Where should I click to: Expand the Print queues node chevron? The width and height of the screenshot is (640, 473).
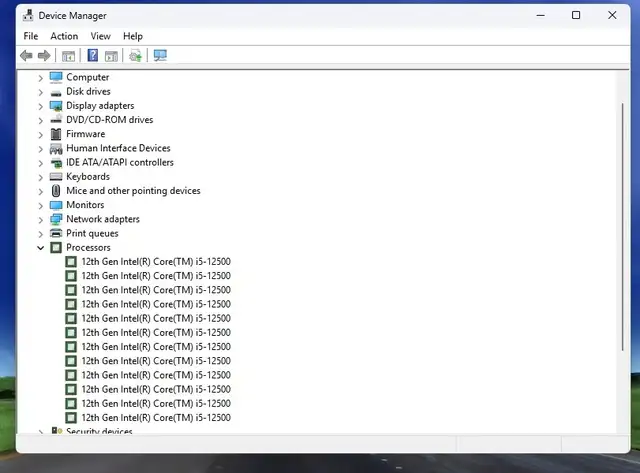click(x=40, y=234)
